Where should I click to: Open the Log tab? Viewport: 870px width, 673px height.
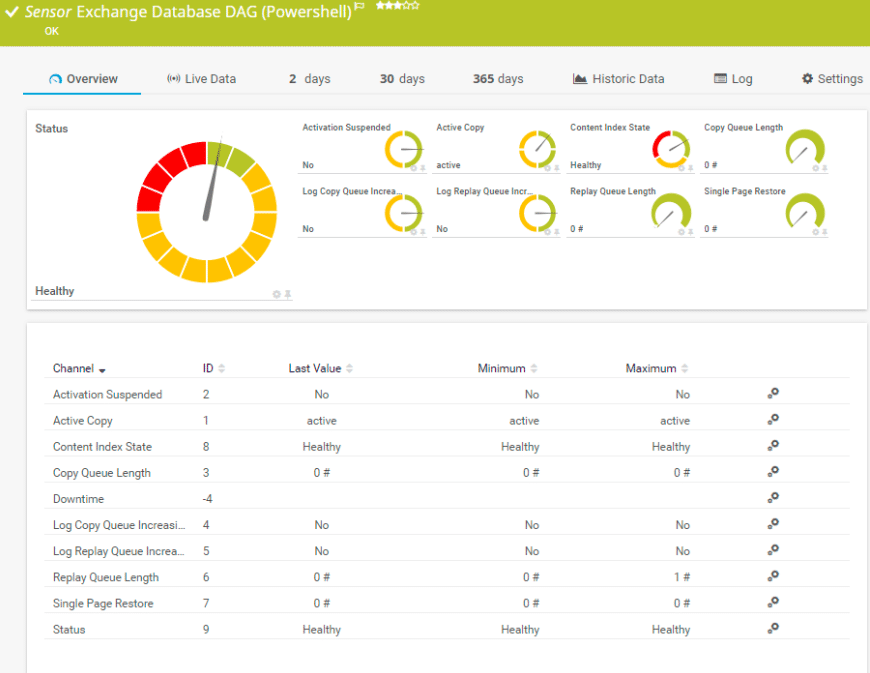click(x=733, y=79)
